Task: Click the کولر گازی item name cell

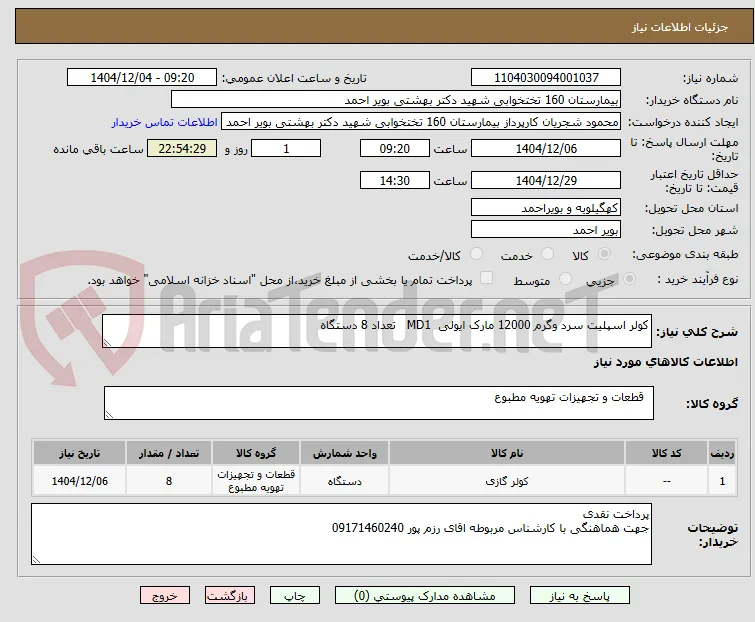Action: click(x=507, y=481)
